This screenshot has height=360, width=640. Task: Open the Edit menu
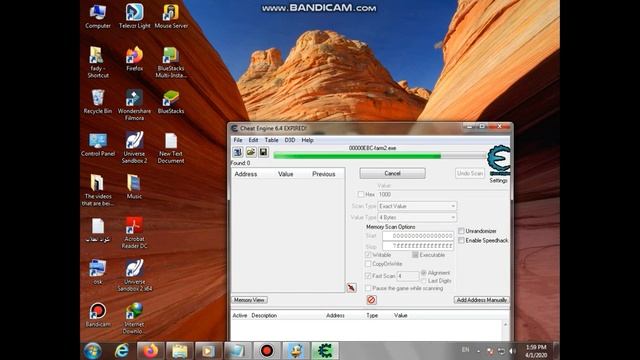253,140
